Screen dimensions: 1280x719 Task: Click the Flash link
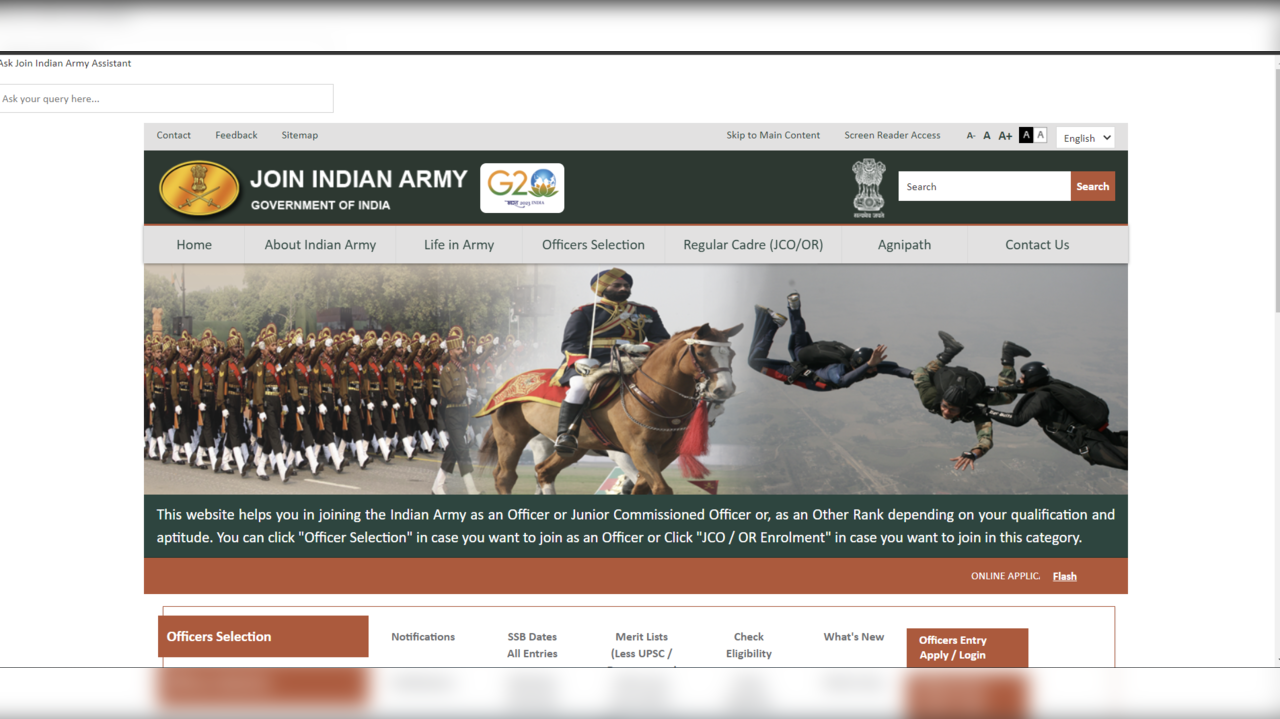[x=1064, y=576]
